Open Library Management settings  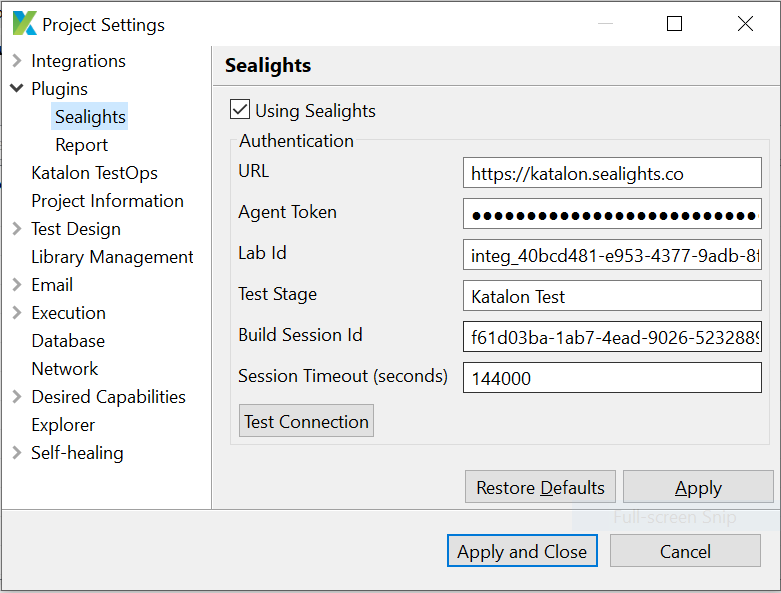(112, 257)
